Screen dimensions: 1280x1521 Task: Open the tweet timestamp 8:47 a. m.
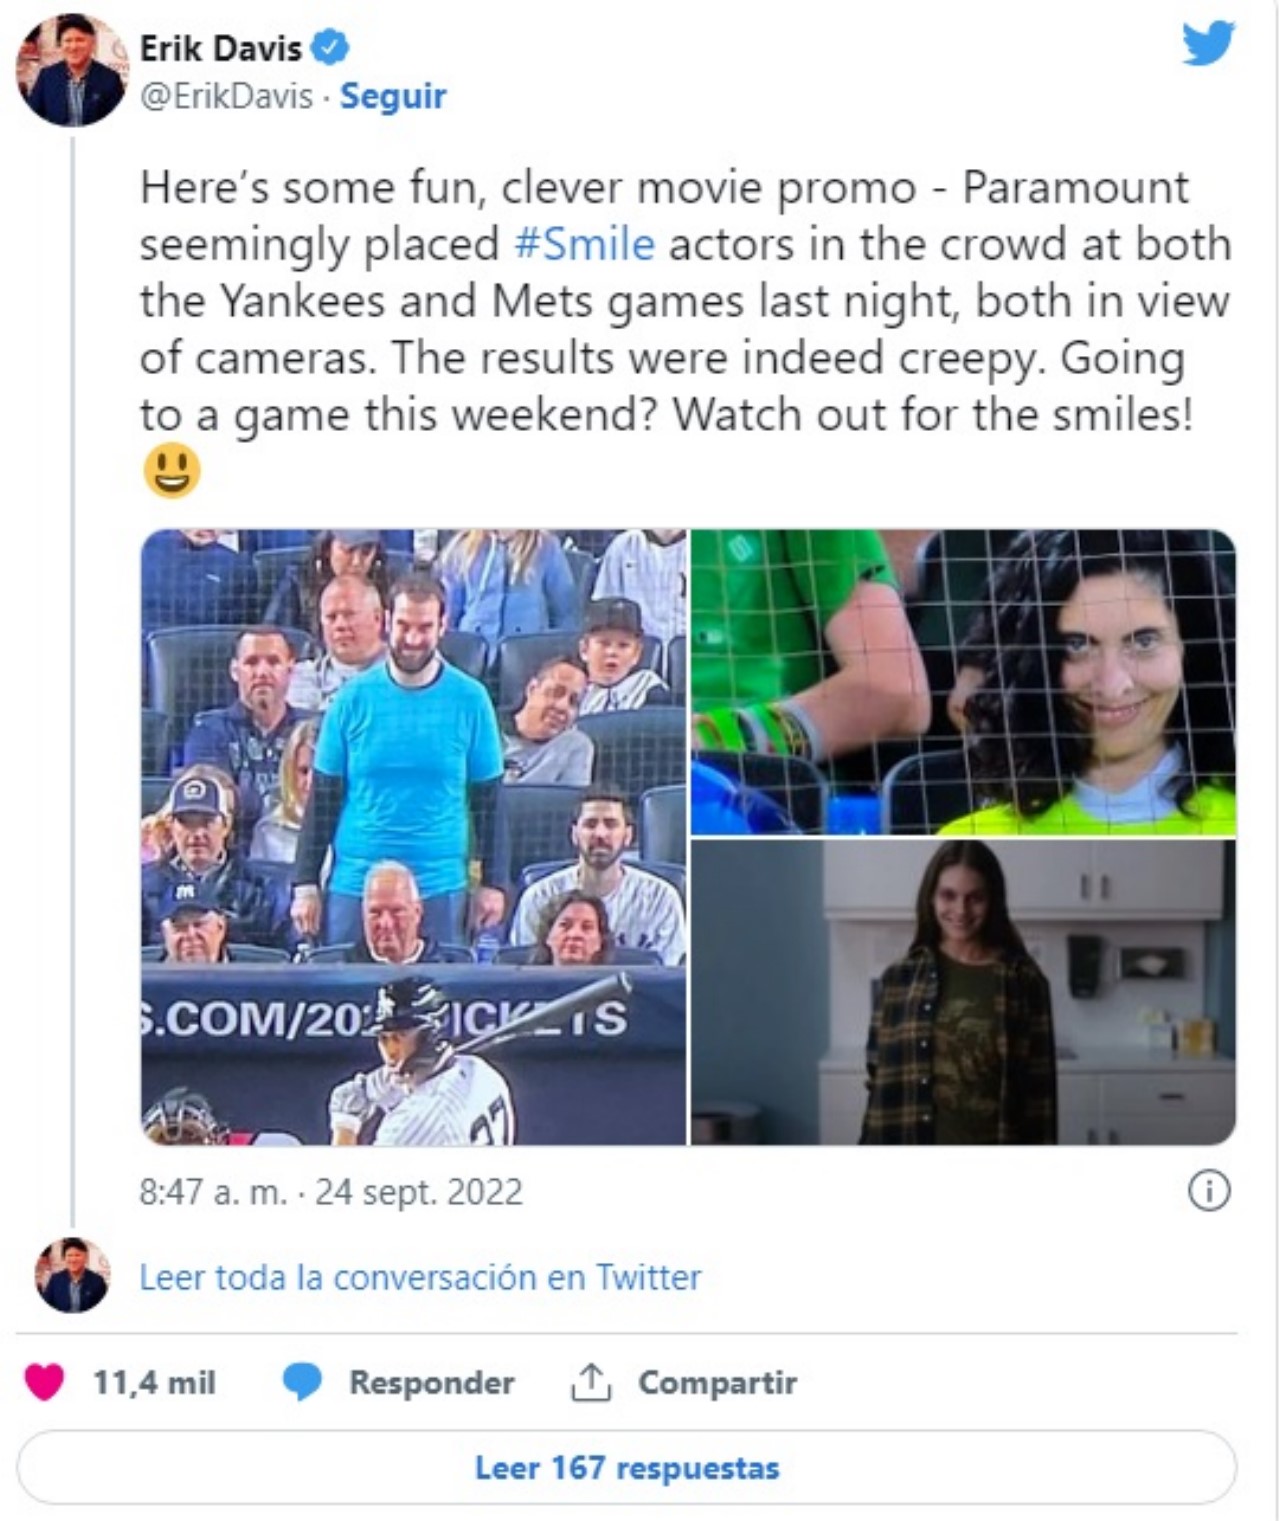pyautogui.click(x=331, y=1192)
